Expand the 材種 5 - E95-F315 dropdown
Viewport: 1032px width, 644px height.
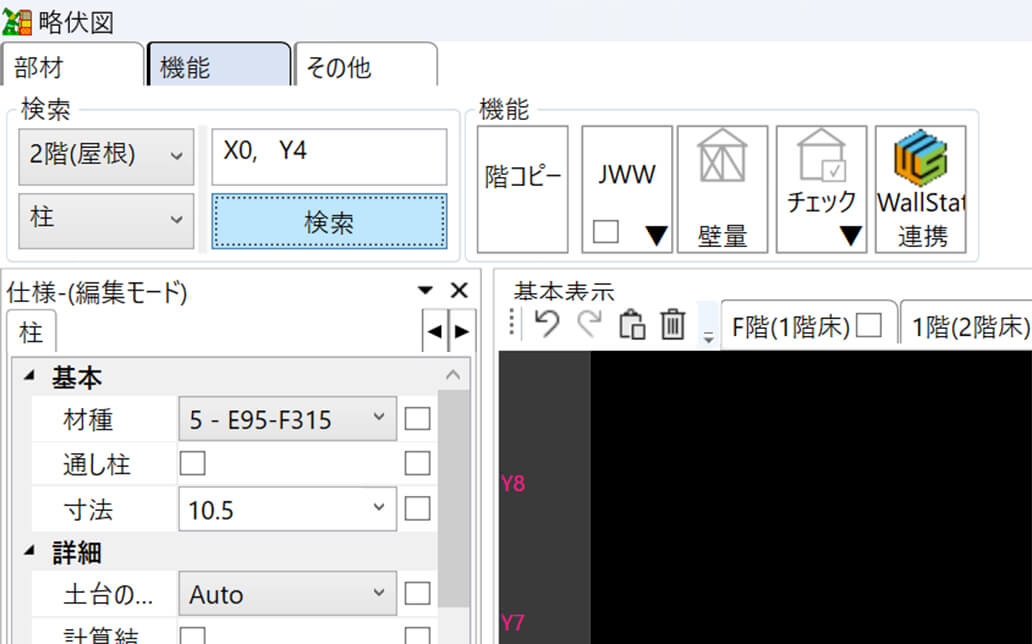pyautogui.click(x=287, y=419)
